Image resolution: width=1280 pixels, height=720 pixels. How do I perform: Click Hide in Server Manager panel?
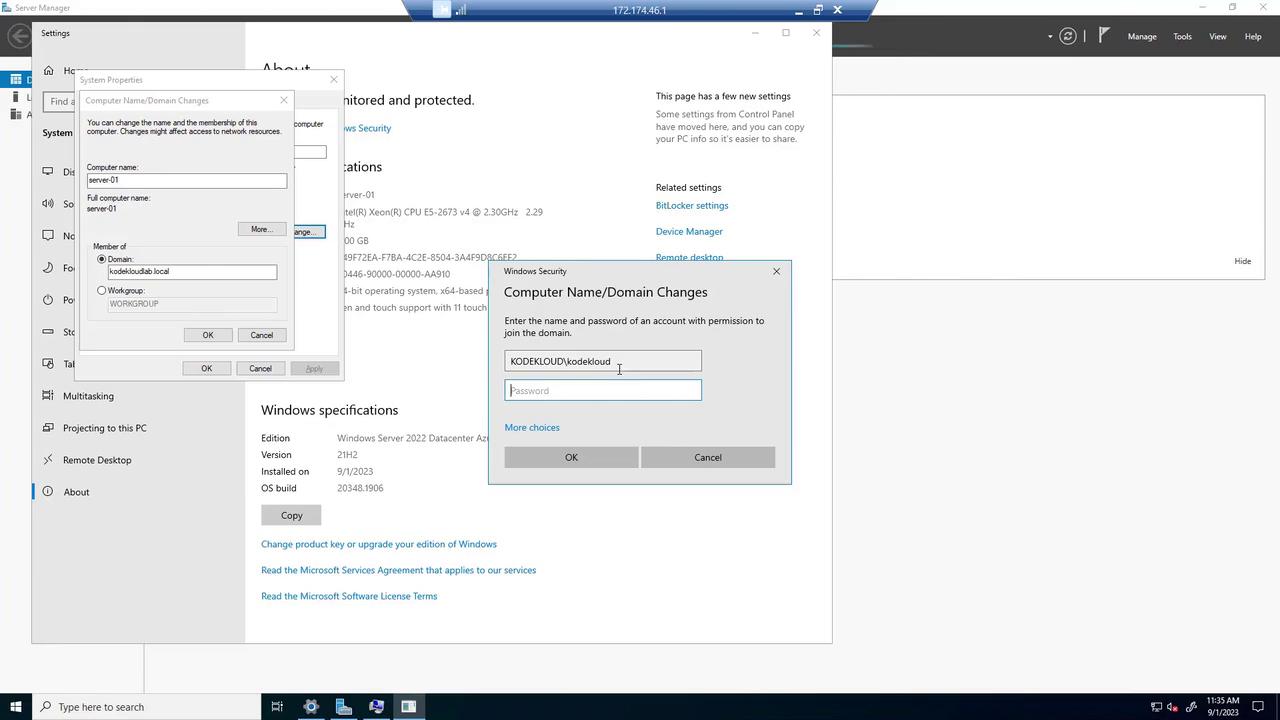point(1242,261)
